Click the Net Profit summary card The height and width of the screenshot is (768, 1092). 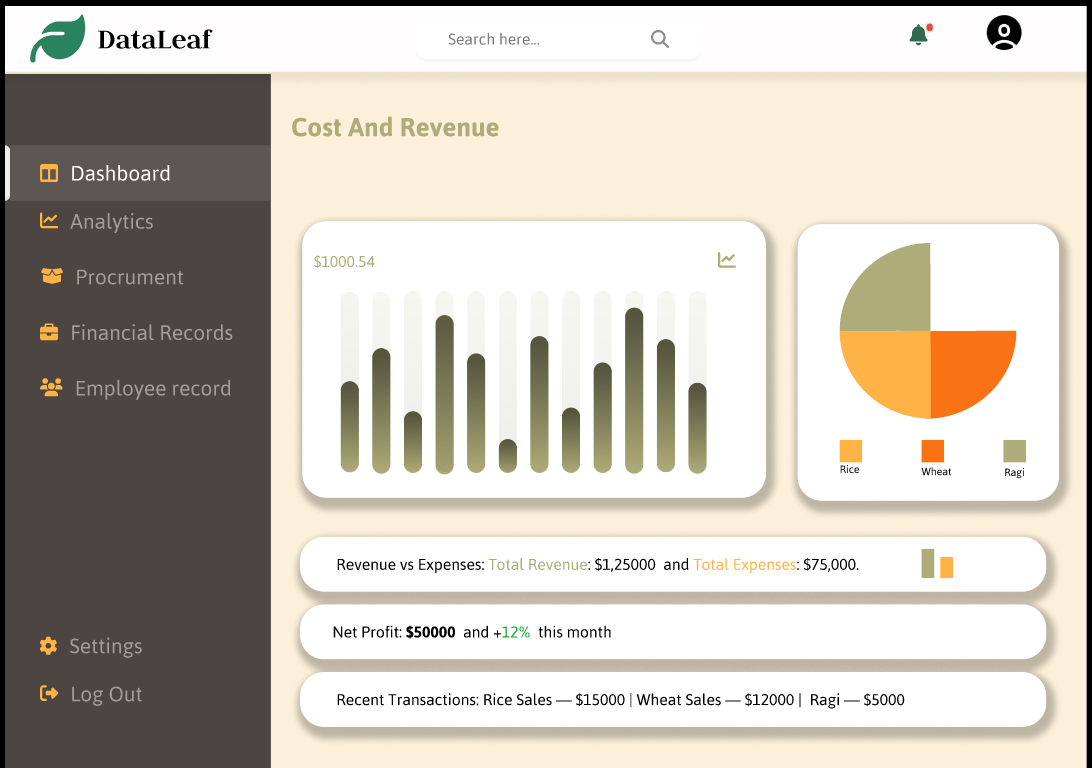pyautogui.click(x=673, y=632)
